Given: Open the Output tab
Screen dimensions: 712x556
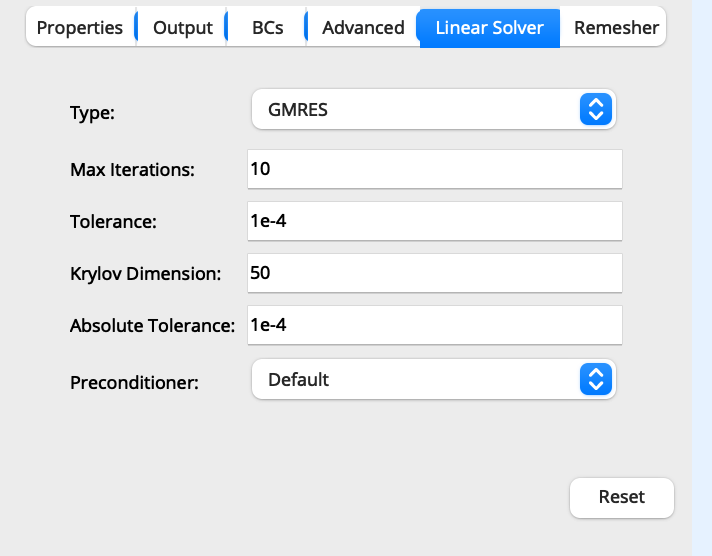Looking at the screenshot, I should pos(183,27).
